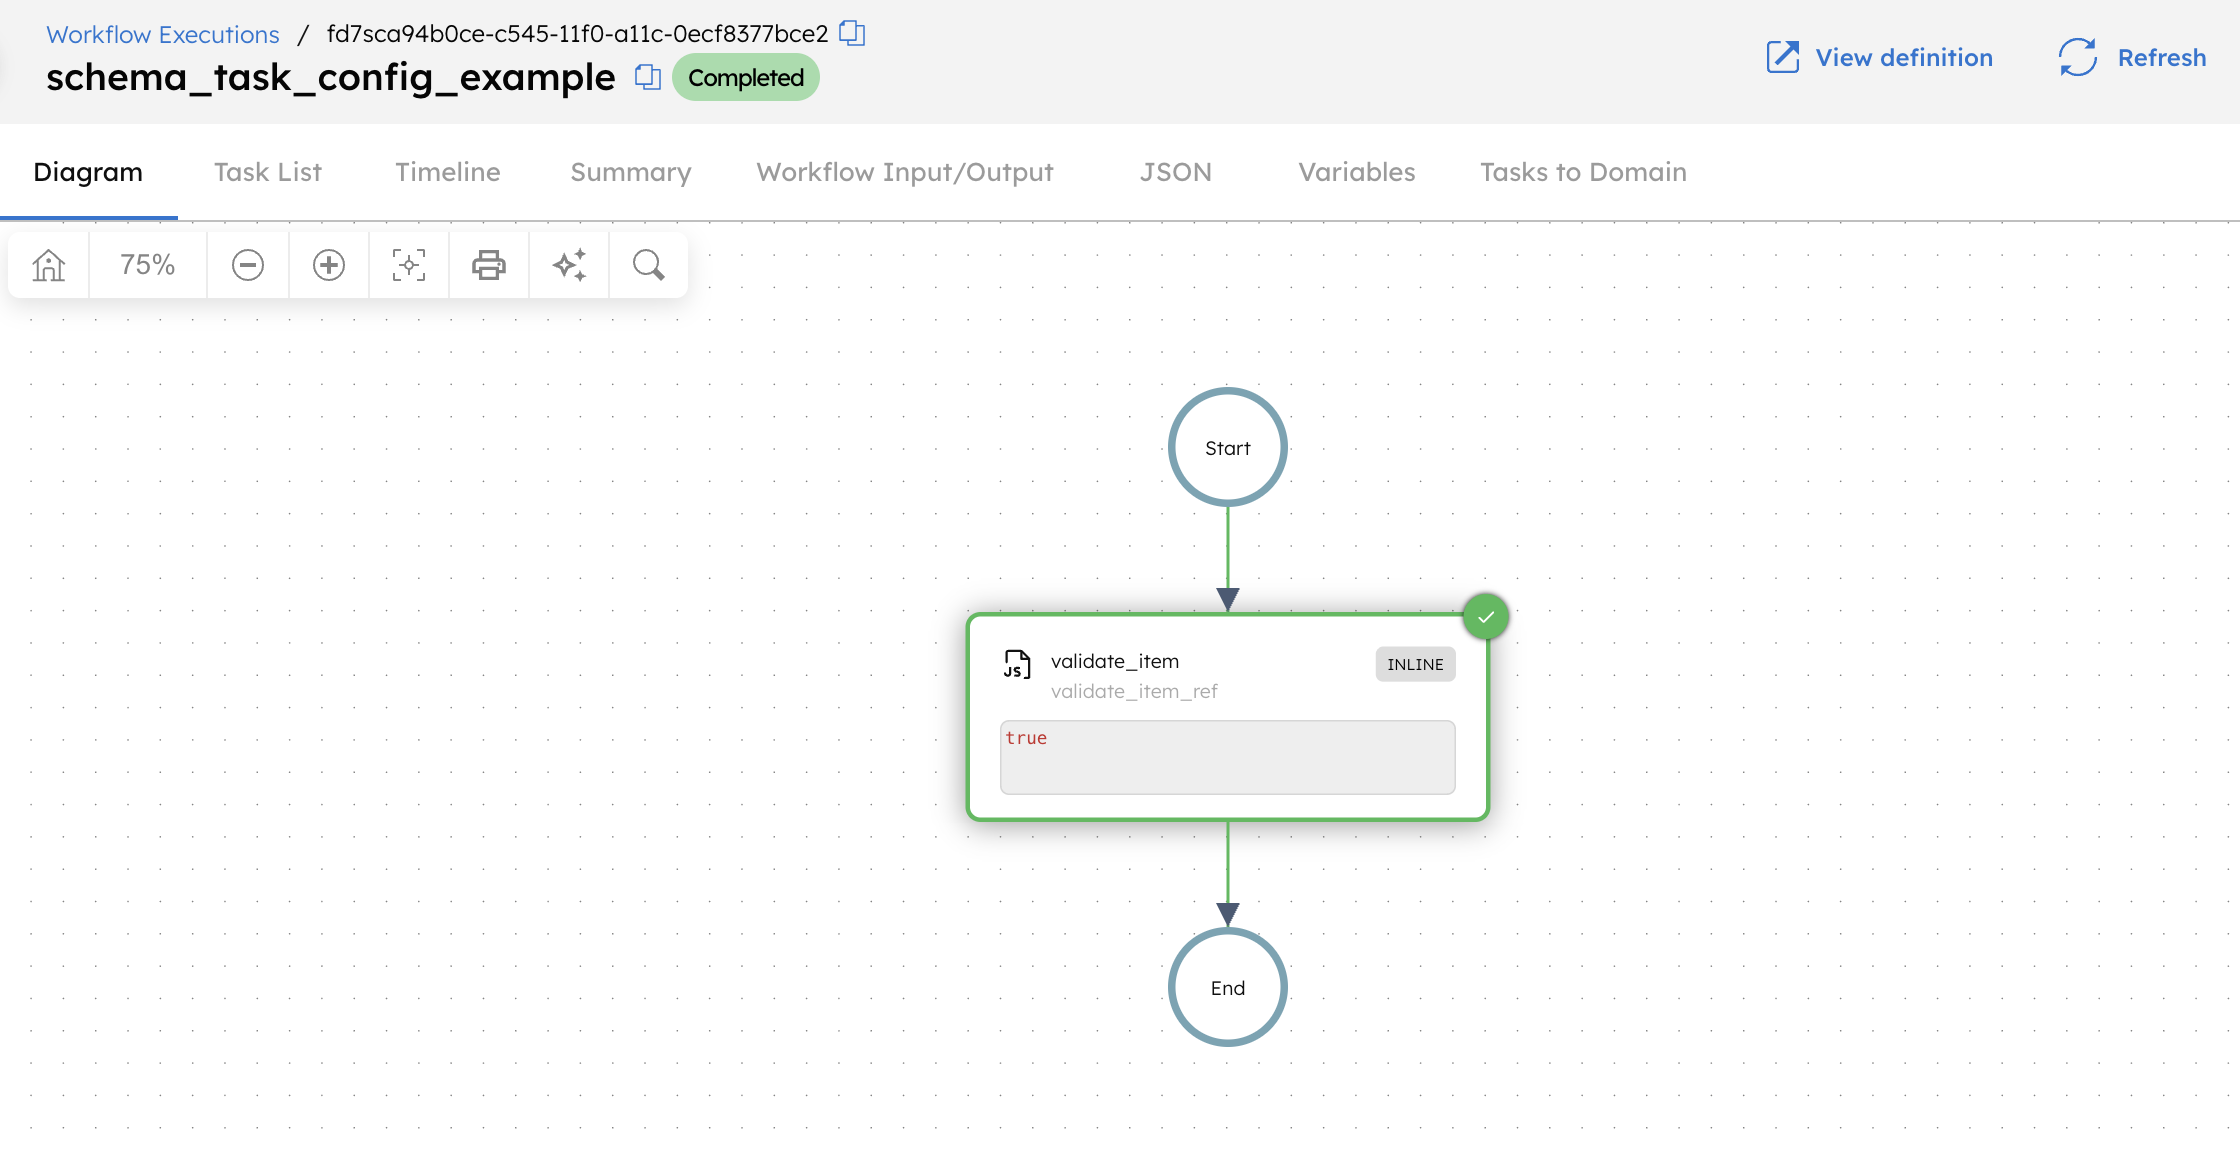This screenshot has height=1152, width=2240.
Task: Click the JS icon on the validate_item node
Action: [x=1016, y=663]
